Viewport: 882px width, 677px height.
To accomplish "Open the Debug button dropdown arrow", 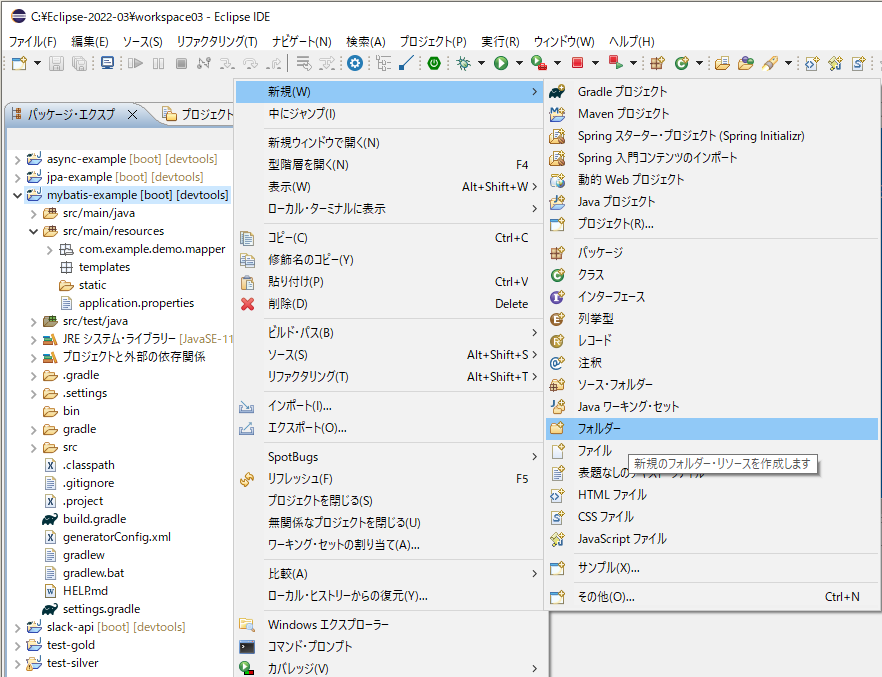I will [x=481, y=63].
